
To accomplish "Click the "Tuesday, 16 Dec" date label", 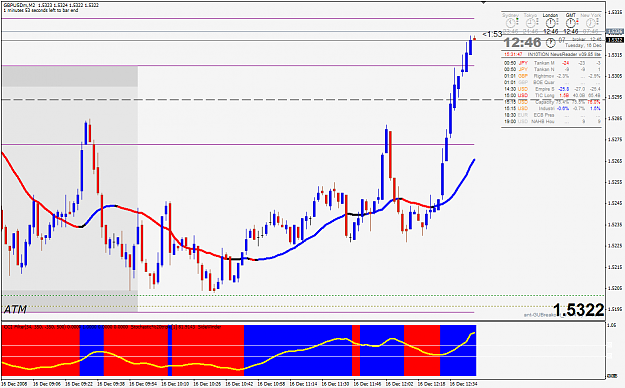I will click(x=583, y=45).
